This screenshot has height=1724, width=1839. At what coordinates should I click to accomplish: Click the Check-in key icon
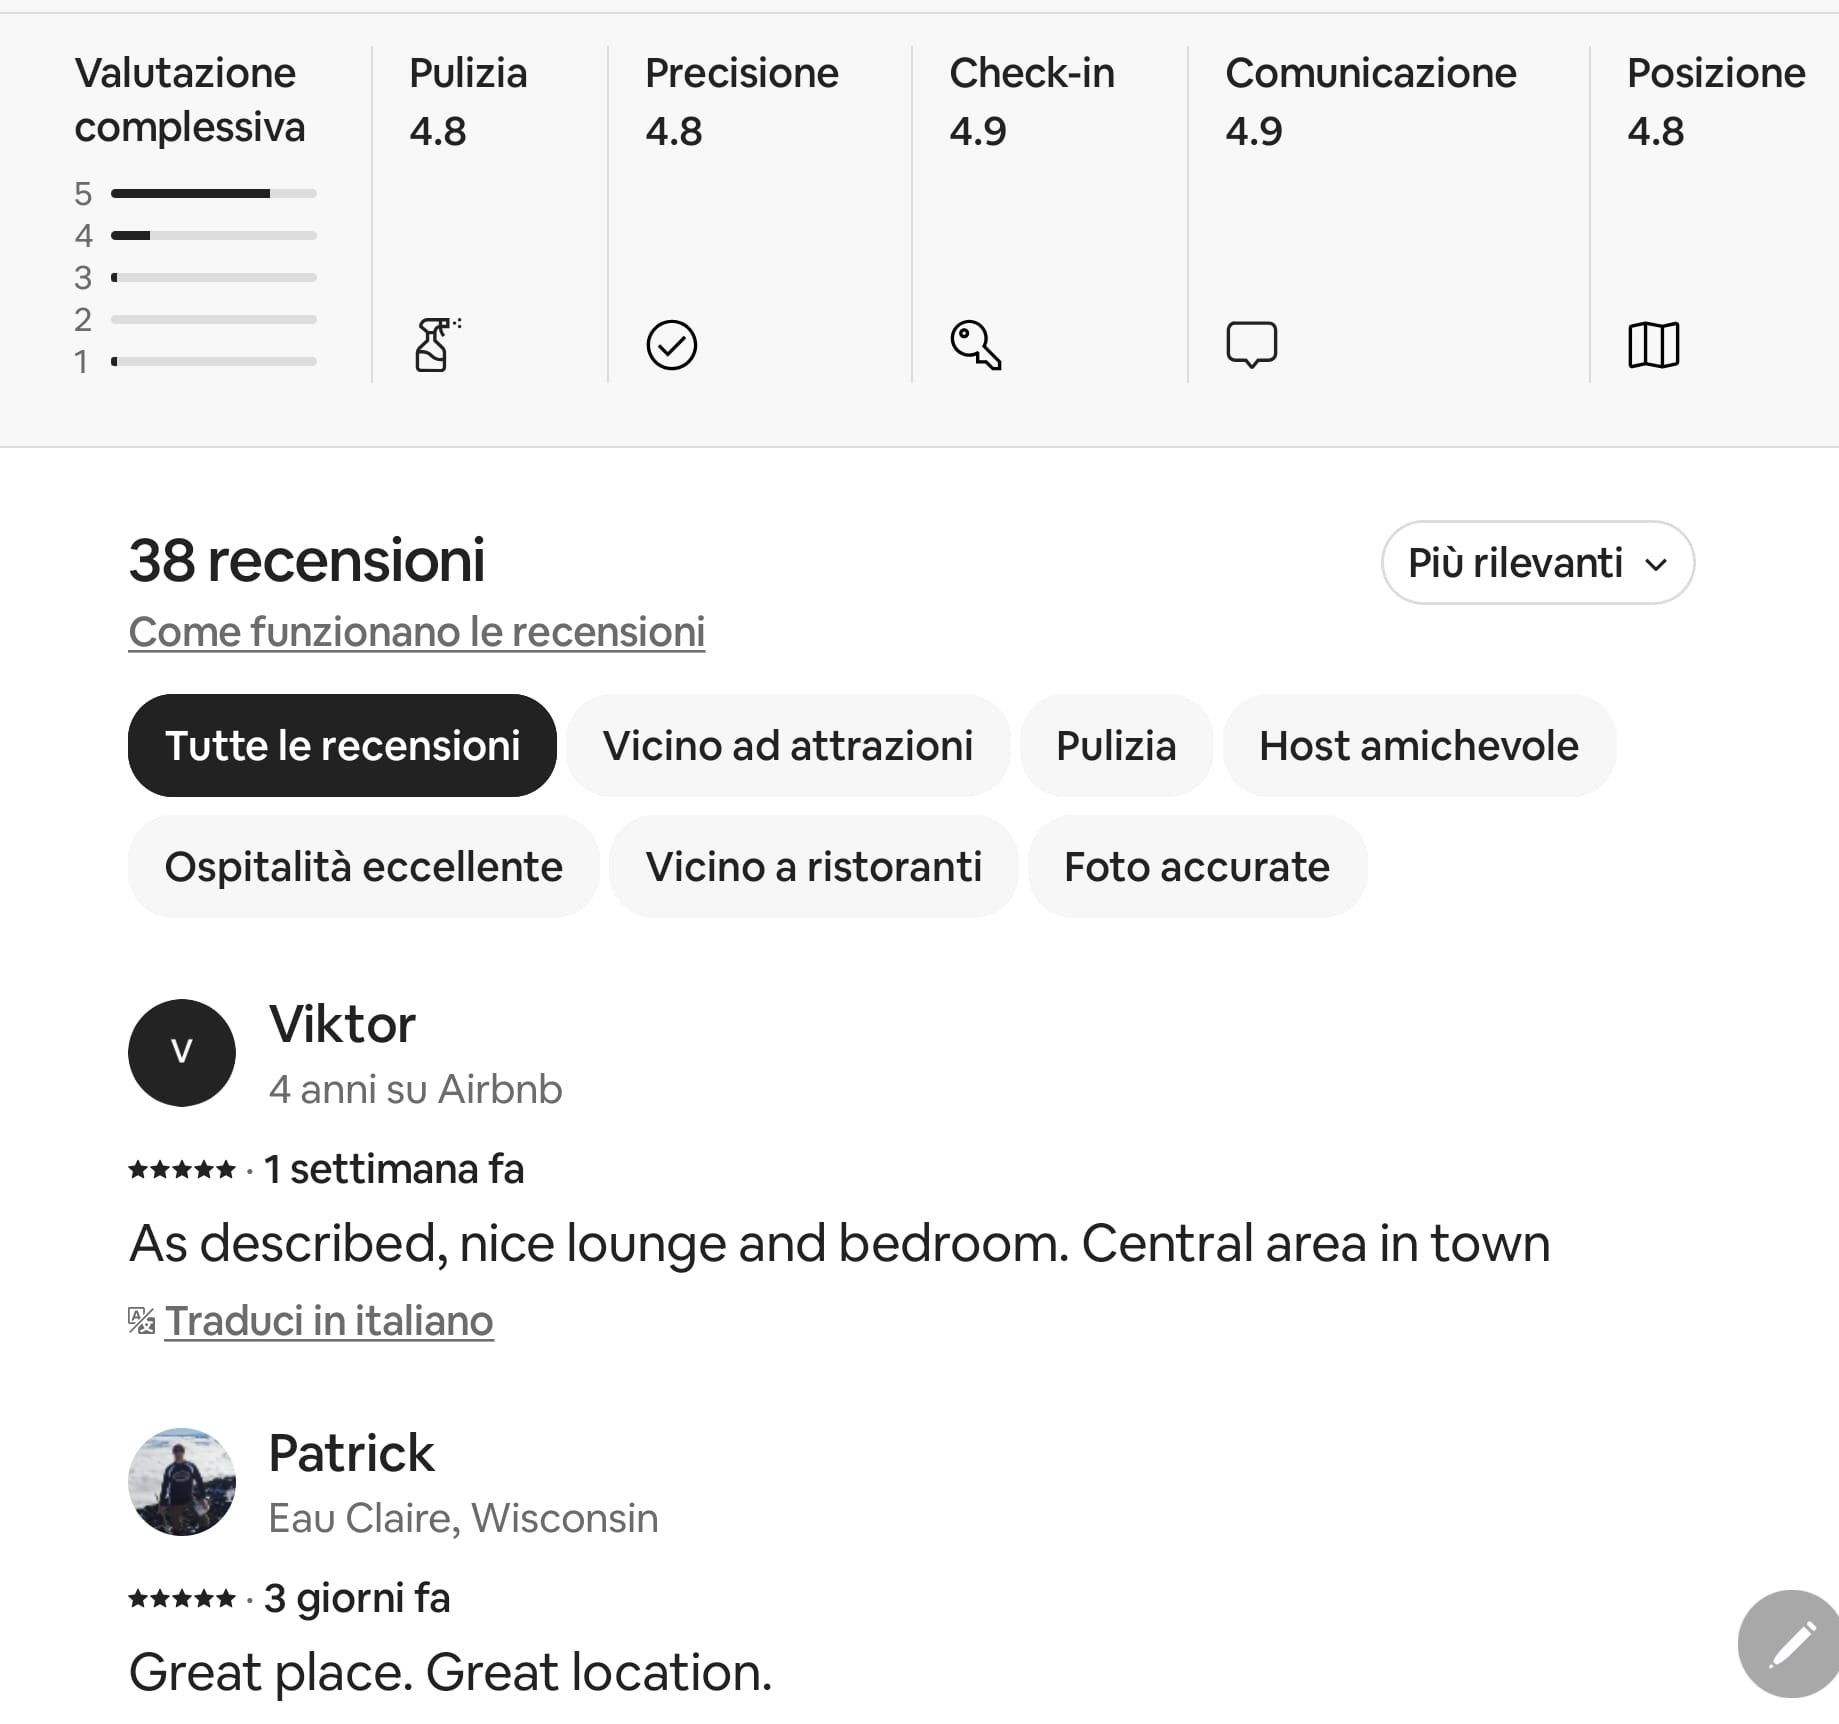click(975, 345)
